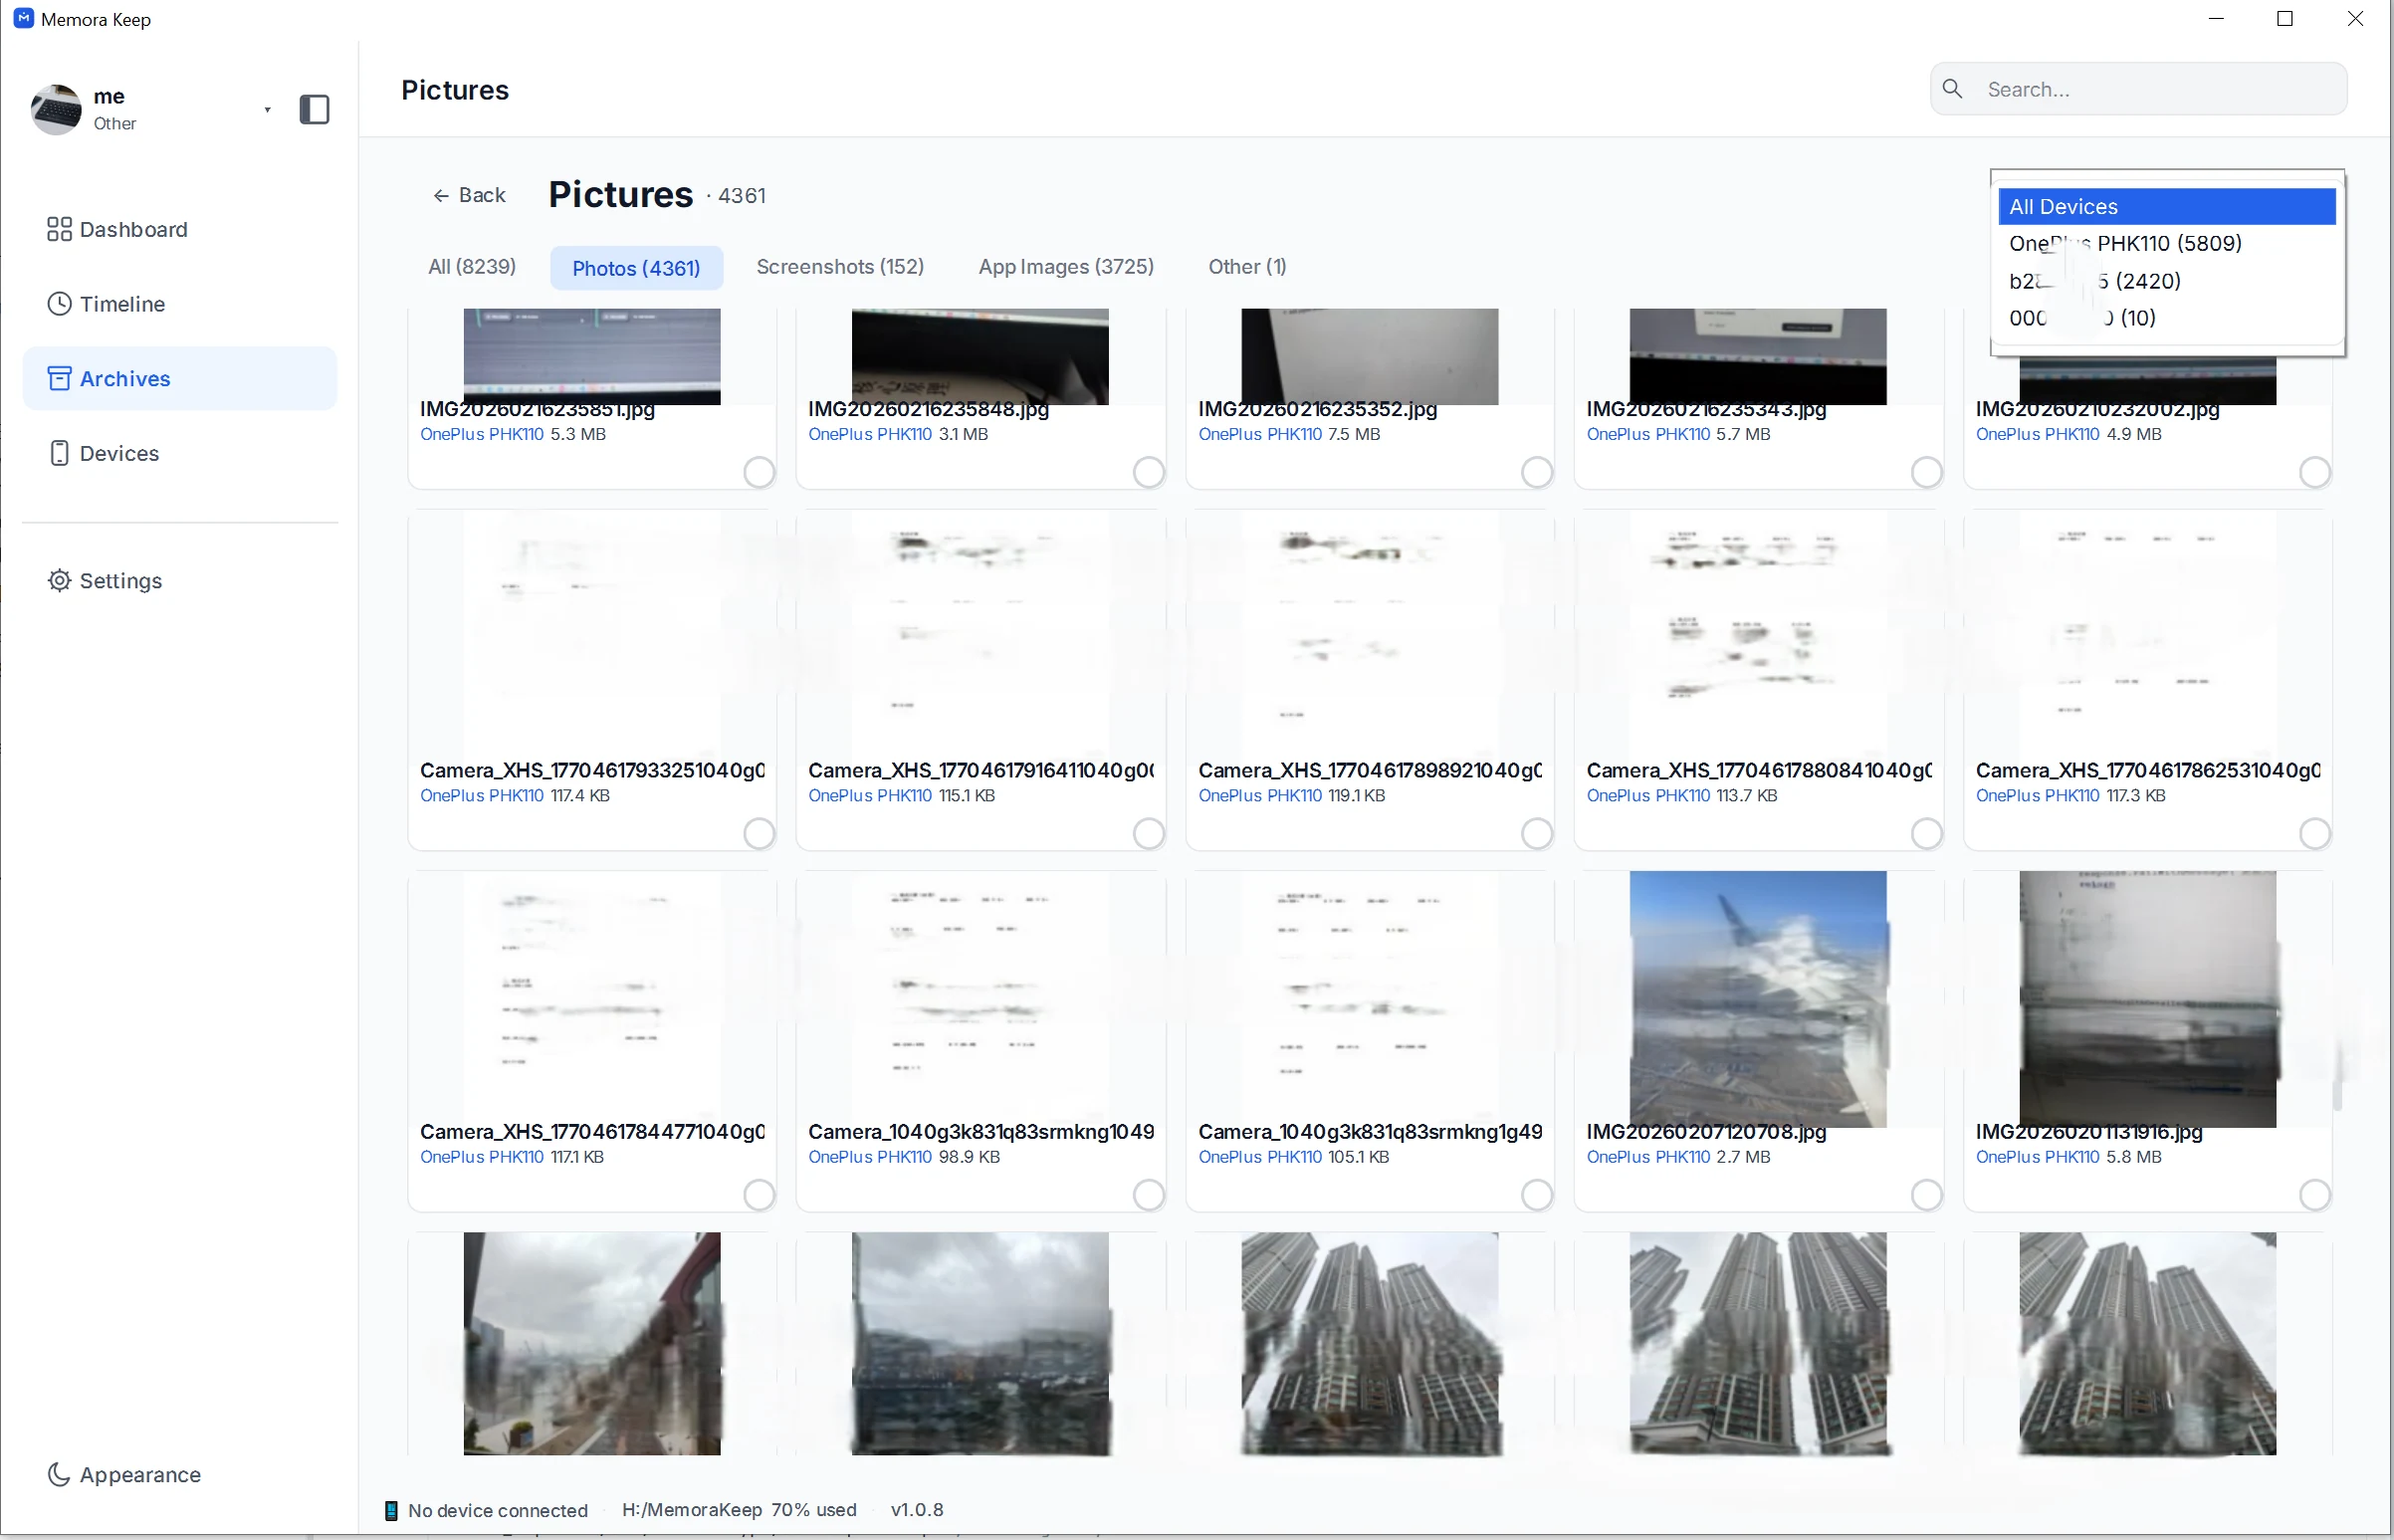Click the me profile avatar
The width and height of the screenshot is (2394, 1540).
coord(56,109)
